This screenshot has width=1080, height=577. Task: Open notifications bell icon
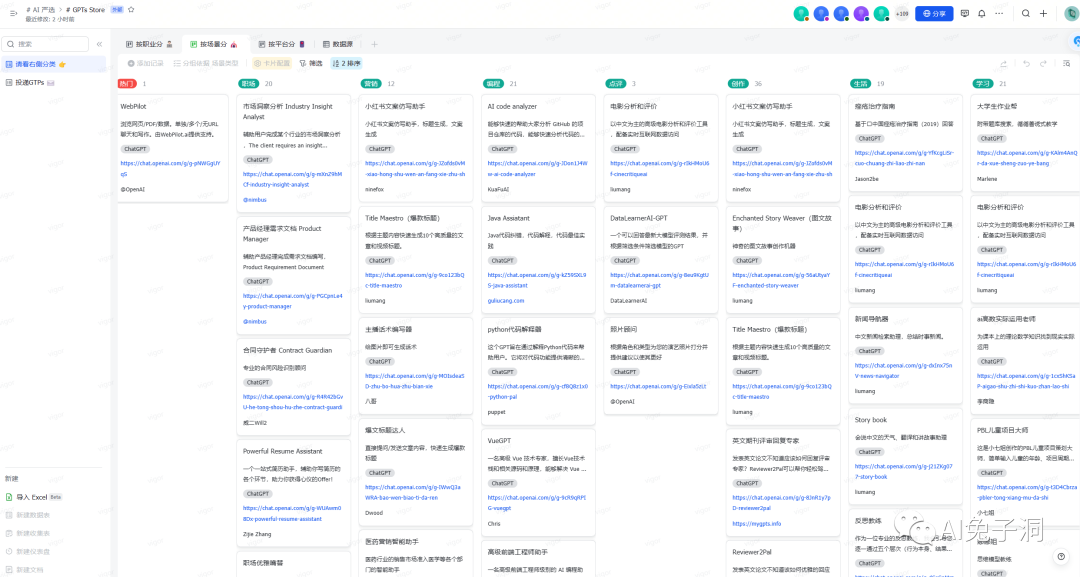point(982,13)
